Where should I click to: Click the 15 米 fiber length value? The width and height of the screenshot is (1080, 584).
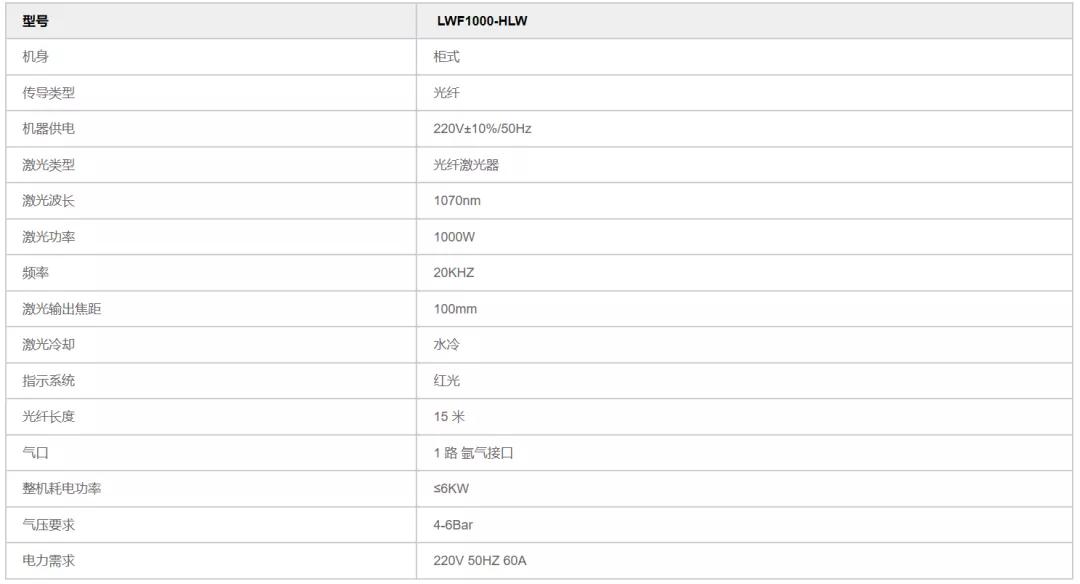click(449, 417)
